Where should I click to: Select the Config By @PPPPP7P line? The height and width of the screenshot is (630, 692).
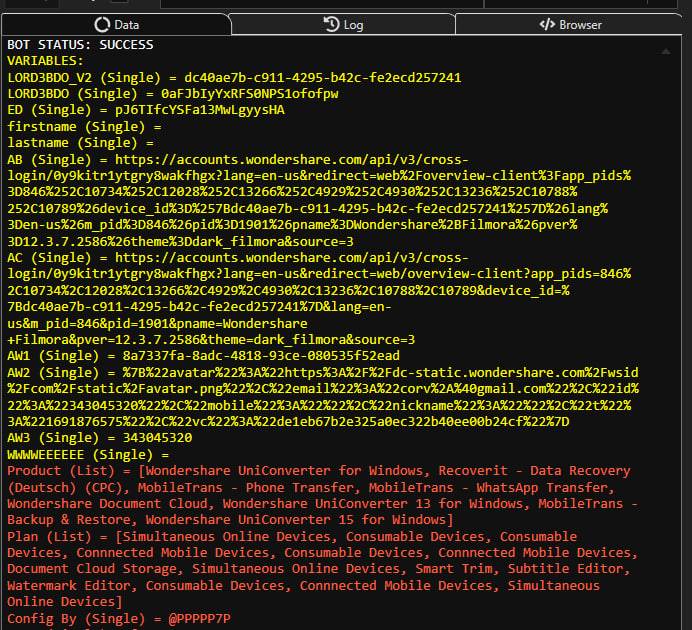[x=119, y=619]
